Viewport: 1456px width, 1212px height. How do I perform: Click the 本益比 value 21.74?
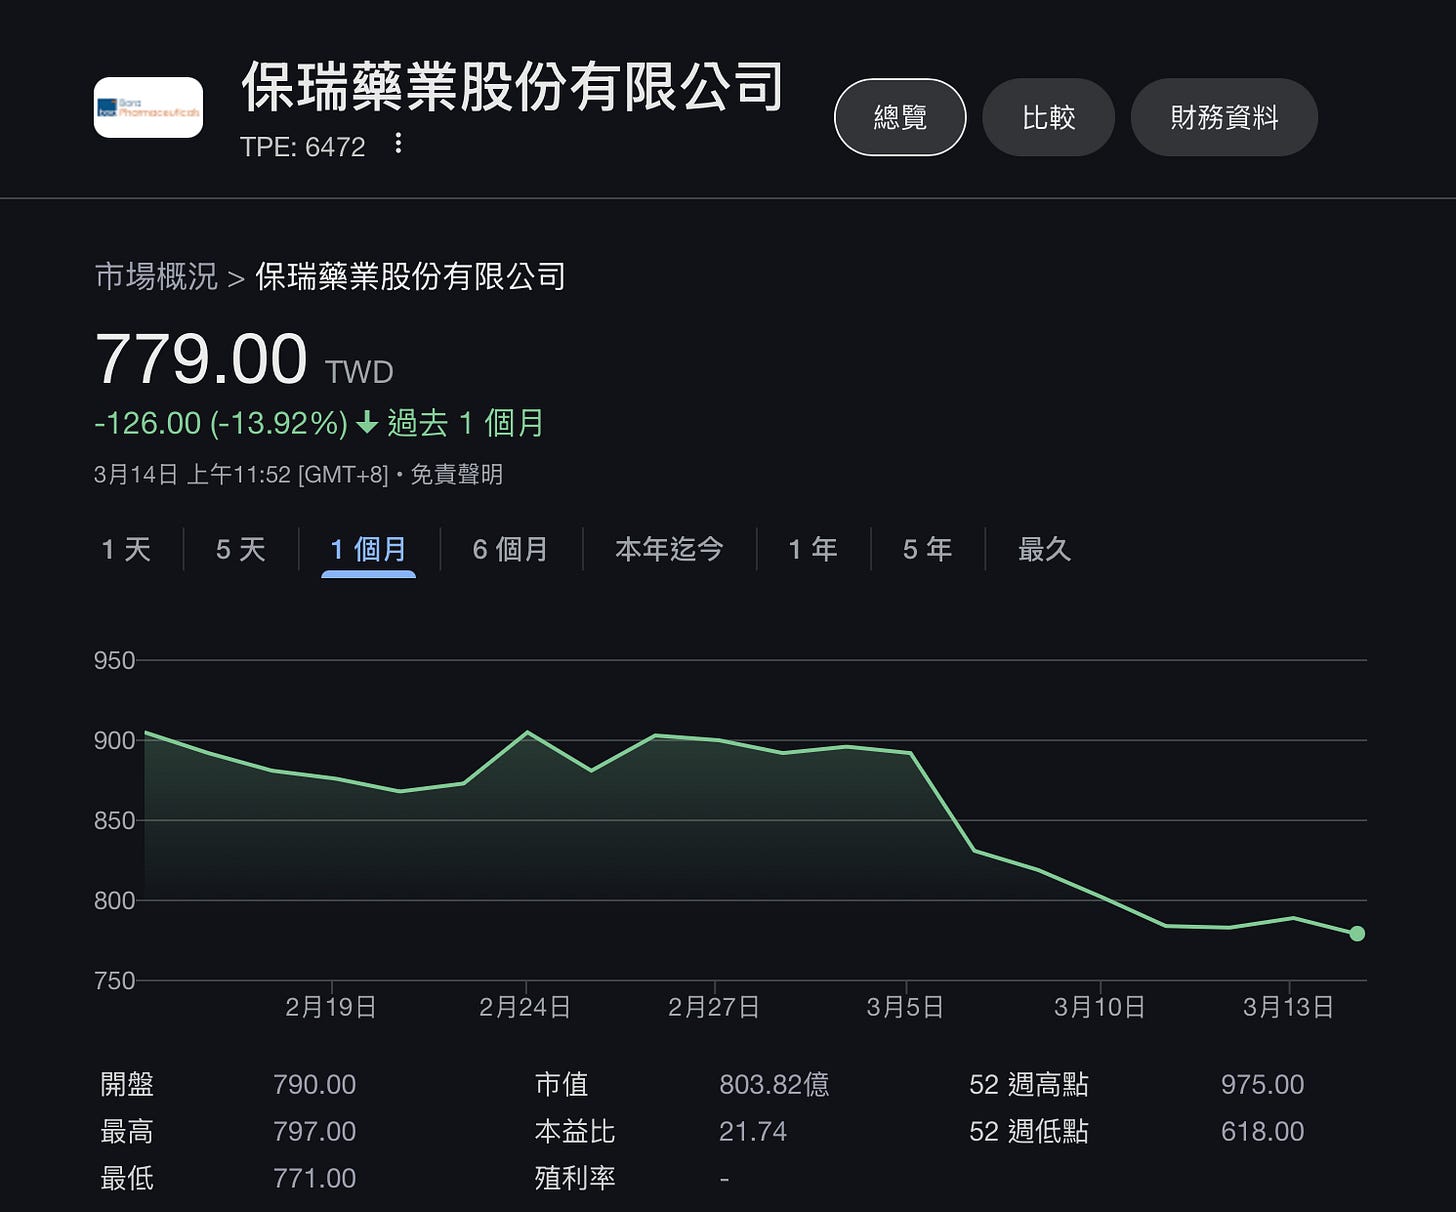(753, 1132)
